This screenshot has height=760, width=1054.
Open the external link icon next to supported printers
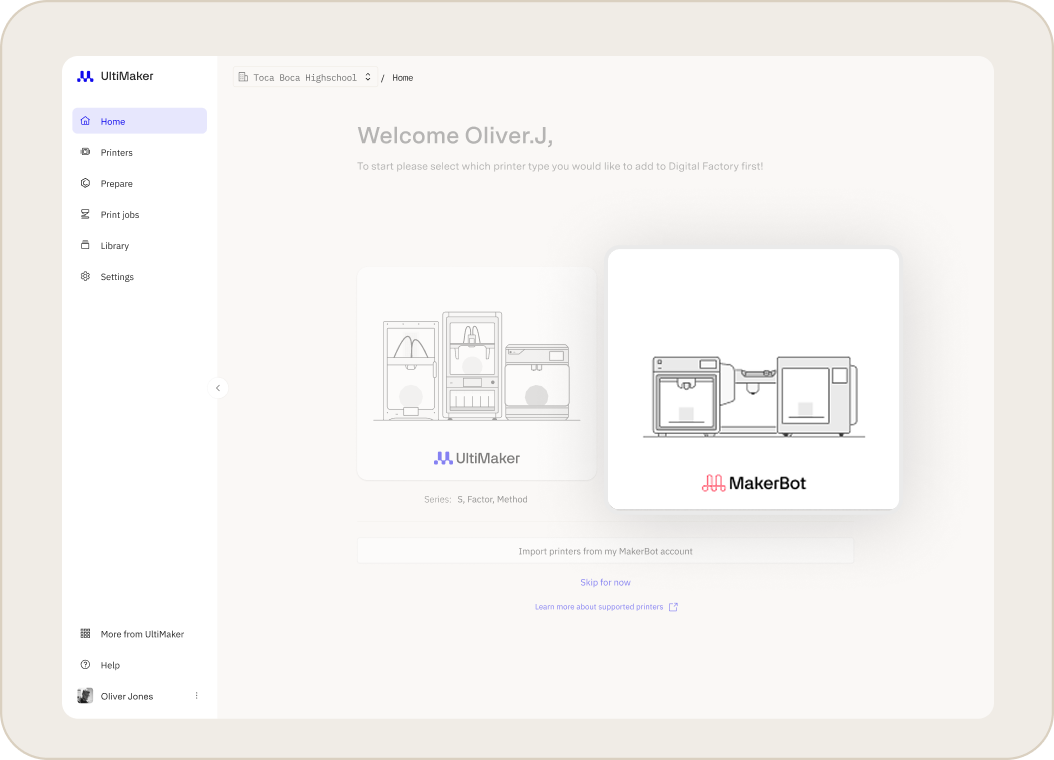[673, 606]
